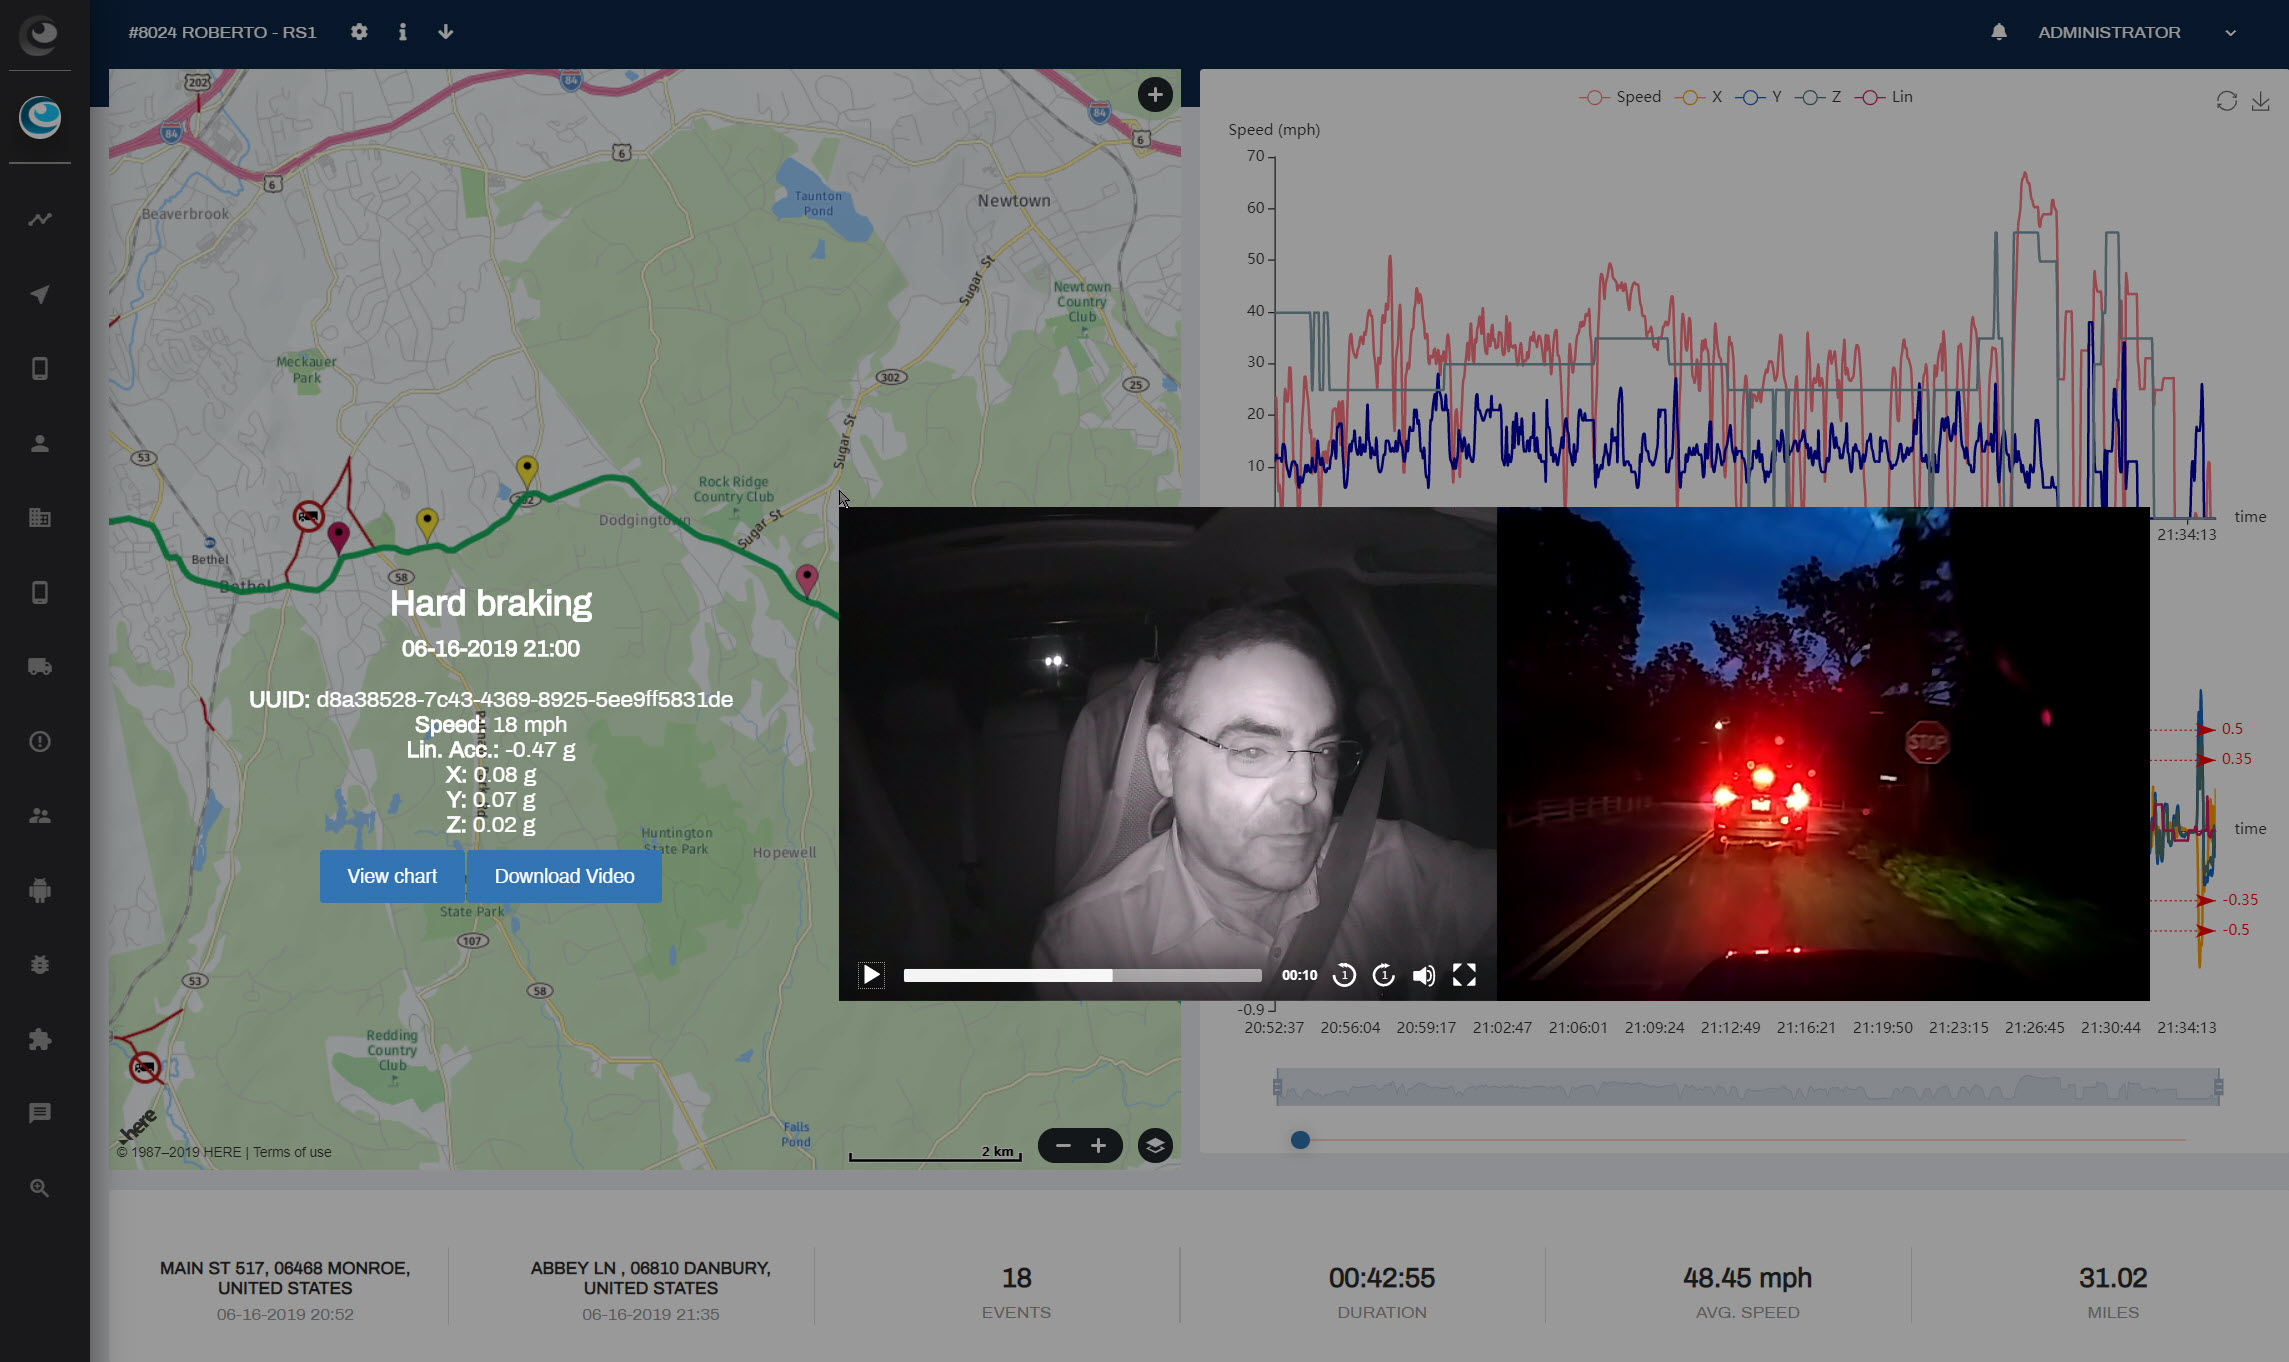Open the ADMINISTRATOR account dropdown
The height and width of the screenshot is (1362, 2289).
2136,32
